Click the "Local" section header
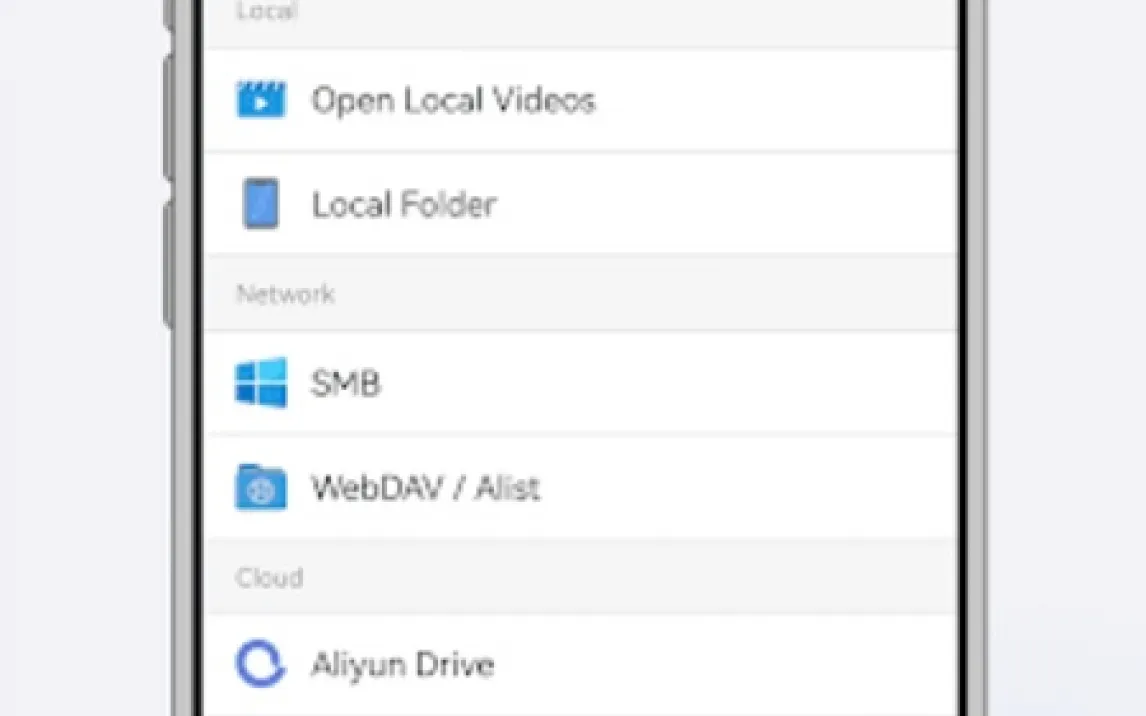This screenshot has width=1146, height=716. click(266, 12)
